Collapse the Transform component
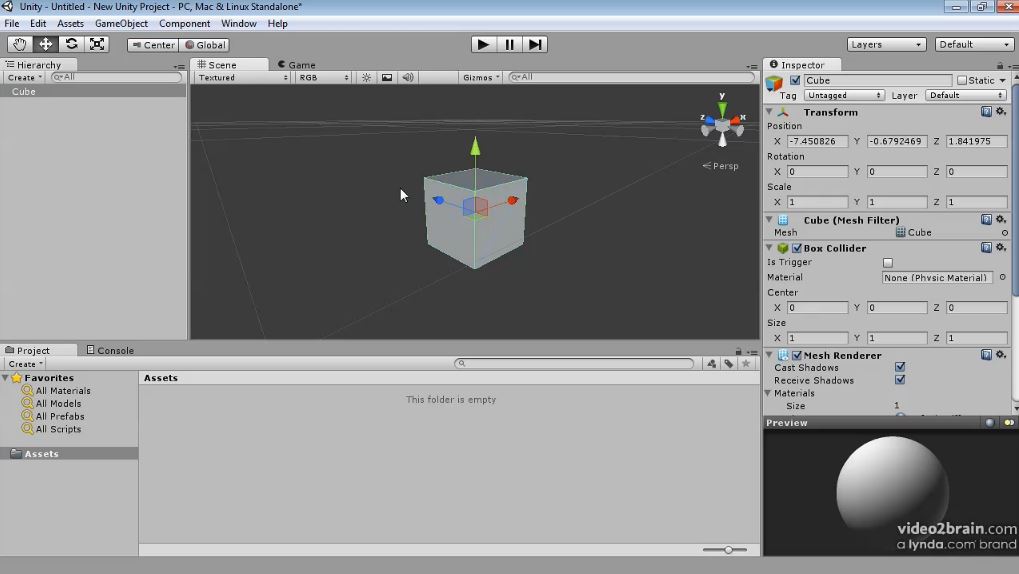The image size is (1019, 574). click(x=769, y=112)
